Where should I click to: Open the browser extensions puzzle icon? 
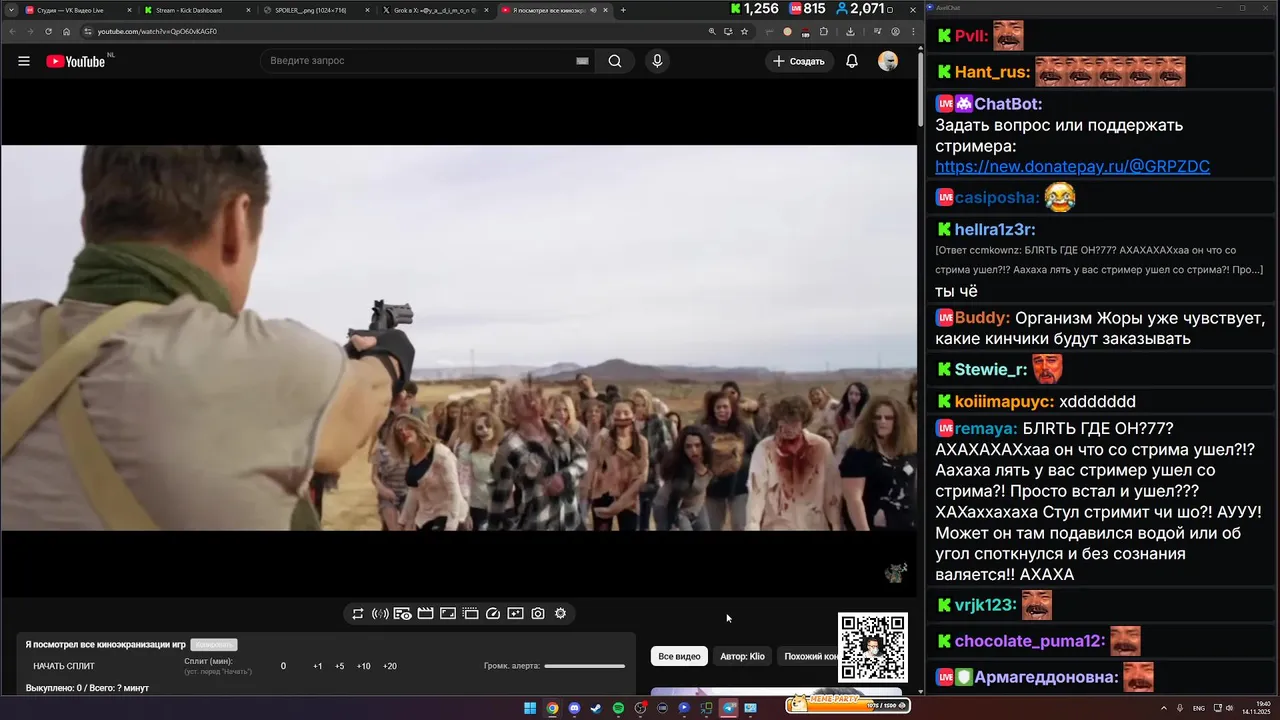(824, 31)
